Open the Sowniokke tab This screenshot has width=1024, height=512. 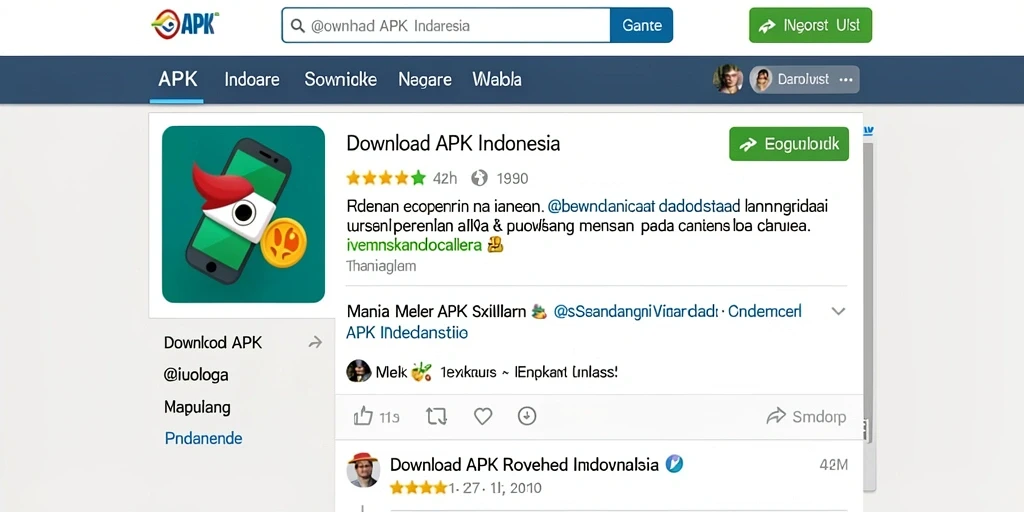click(340, 80)
